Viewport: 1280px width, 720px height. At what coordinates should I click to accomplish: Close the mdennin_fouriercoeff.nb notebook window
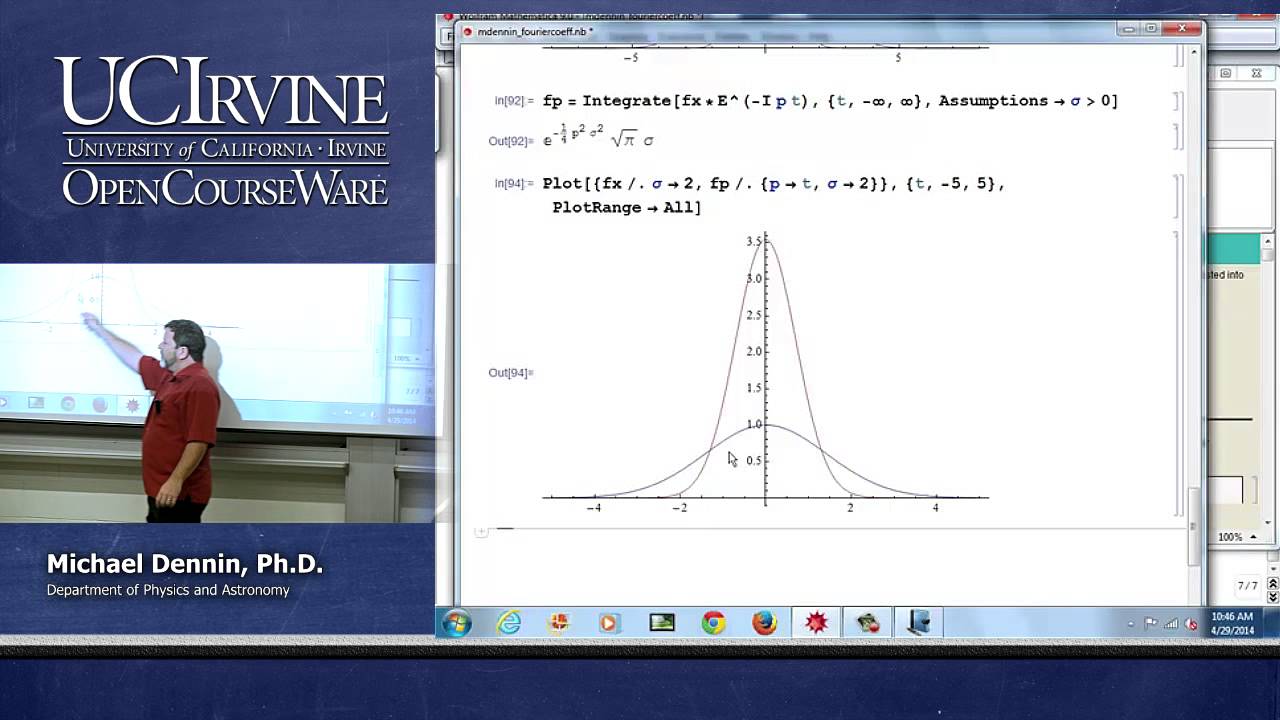1182,29
